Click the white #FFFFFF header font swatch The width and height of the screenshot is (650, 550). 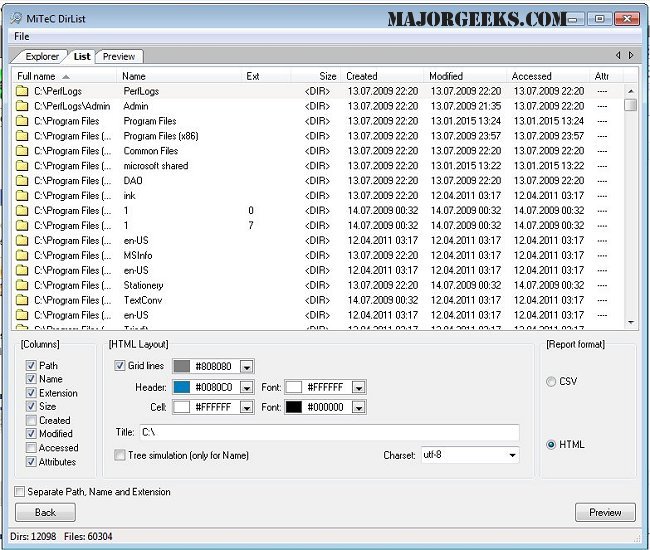[x=293, y=387]
